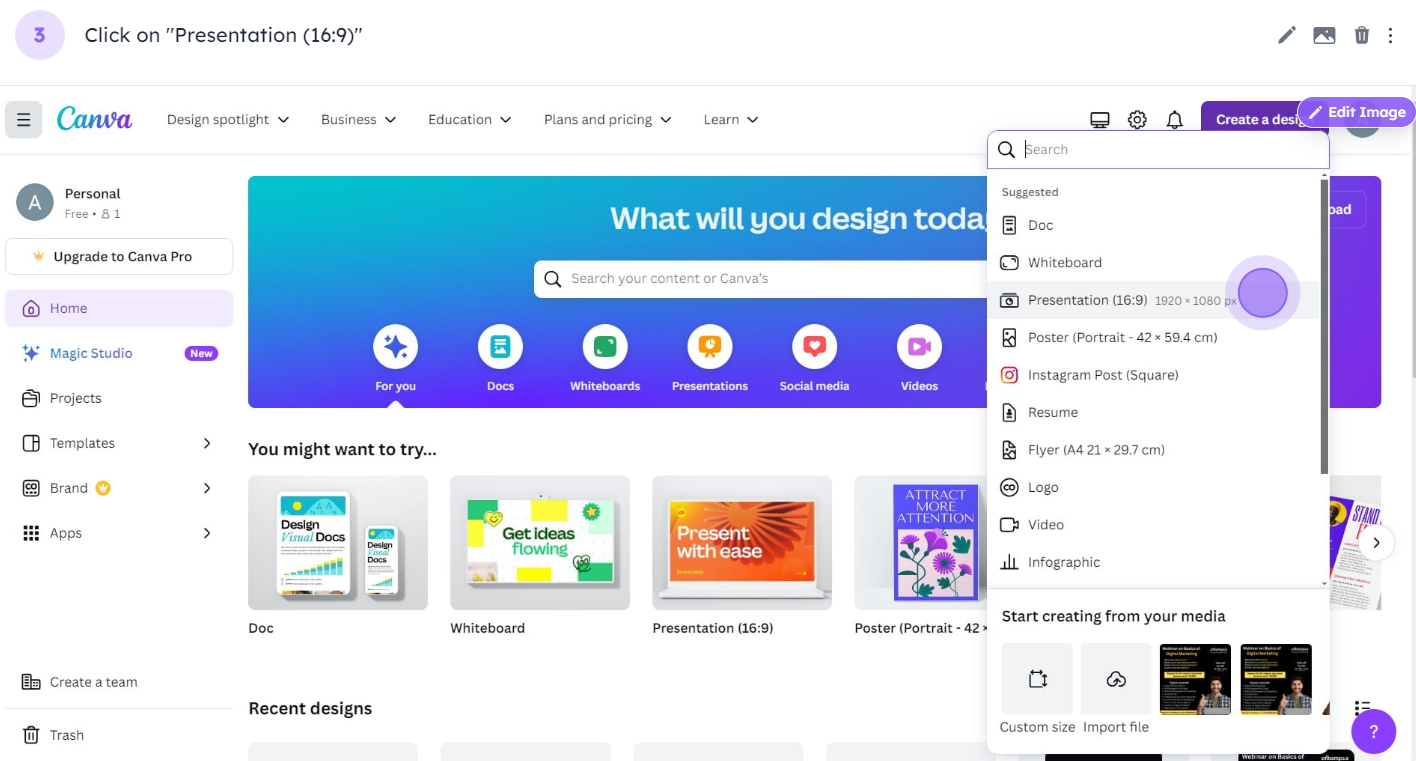The image size is (1416, 761).
Task: Choose Resume from suggested list
Action: pyautogui.click(x=1153, y=412)
